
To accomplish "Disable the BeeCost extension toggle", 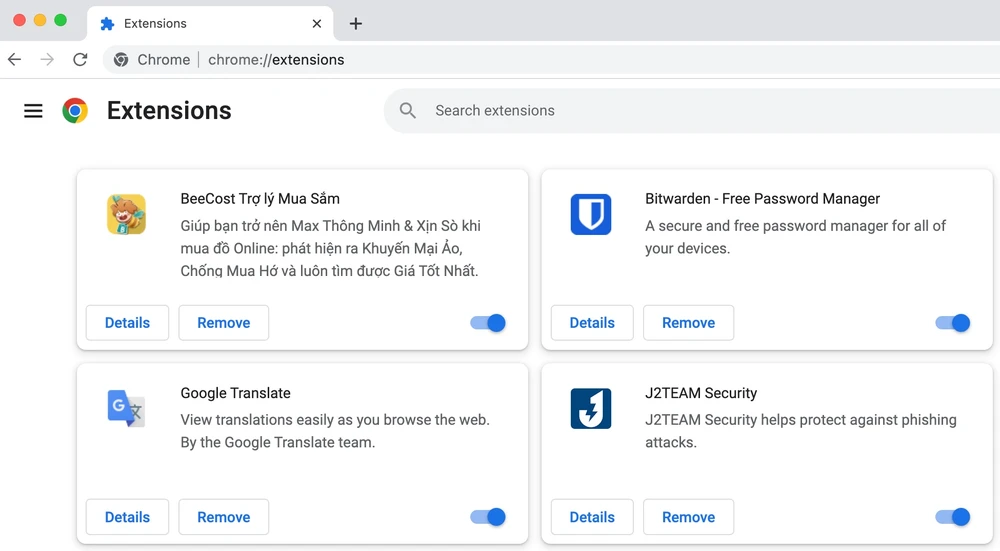I will [488, 323].
